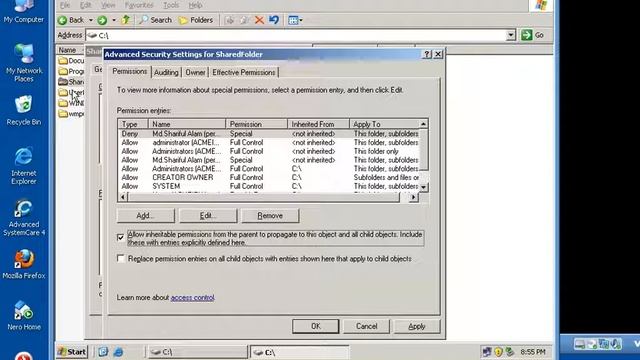Click the Go button beside address bar
Viewport: 640px width, 360px height.
(533, 35)
